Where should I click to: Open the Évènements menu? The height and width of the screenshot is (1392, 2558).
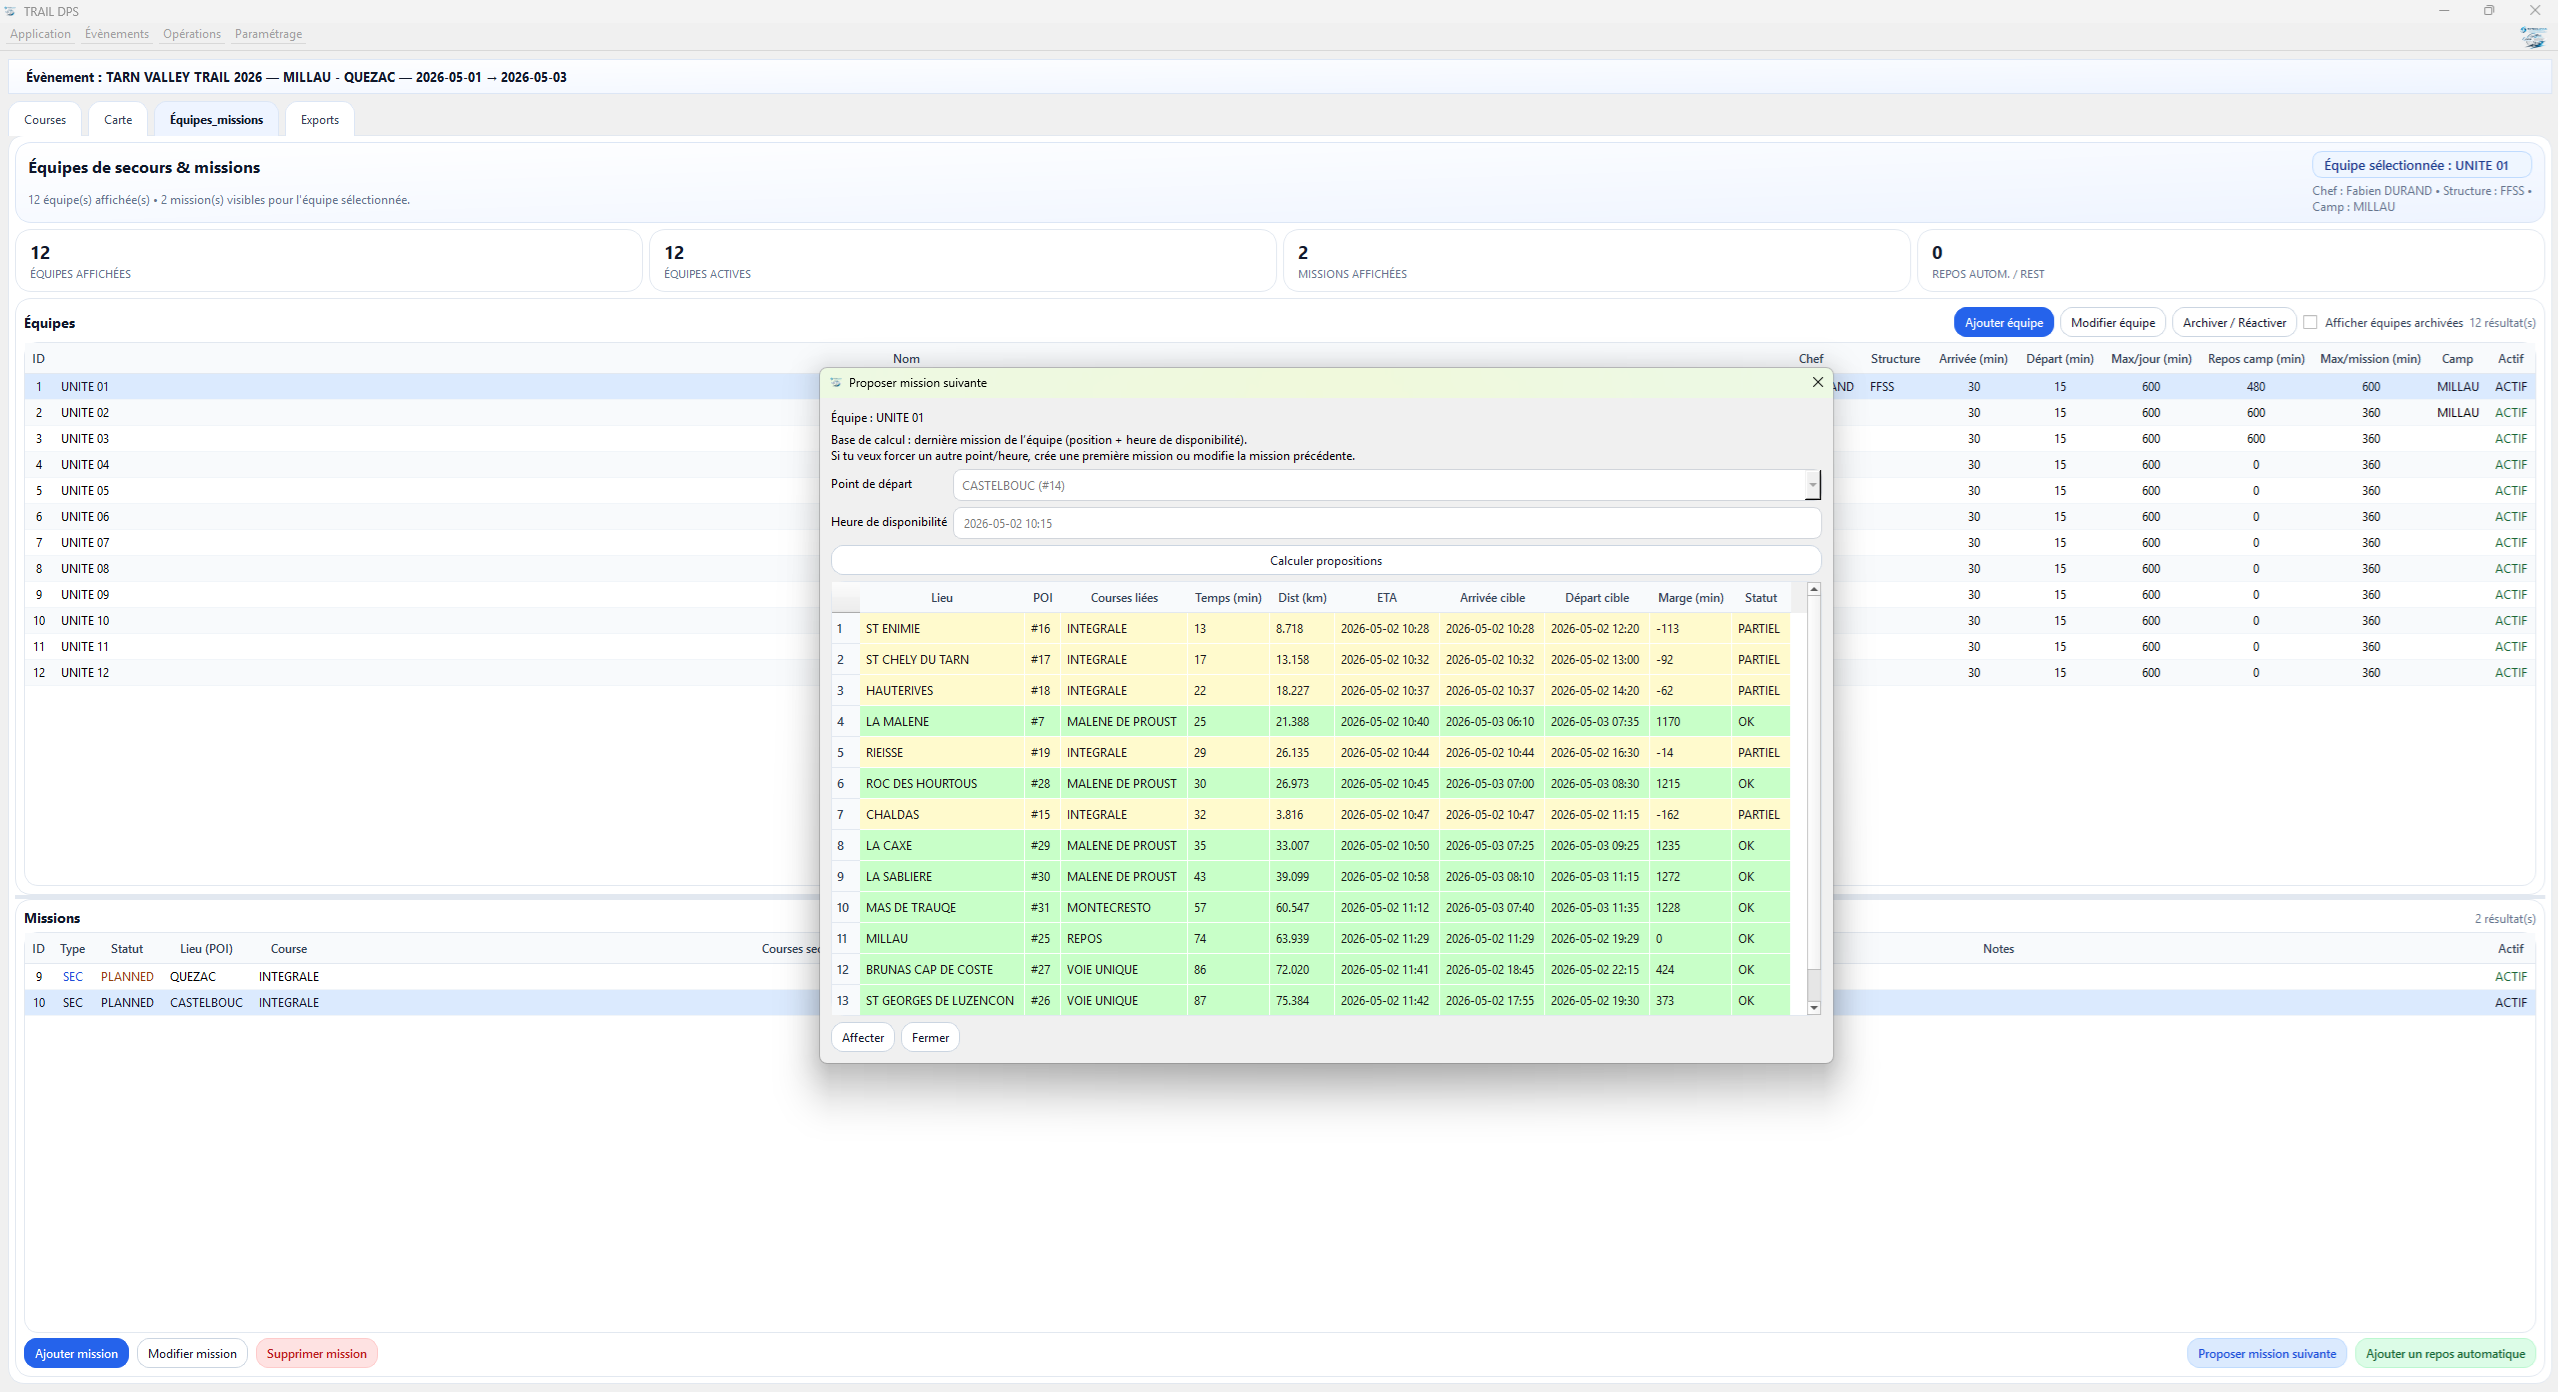(116, 34)
